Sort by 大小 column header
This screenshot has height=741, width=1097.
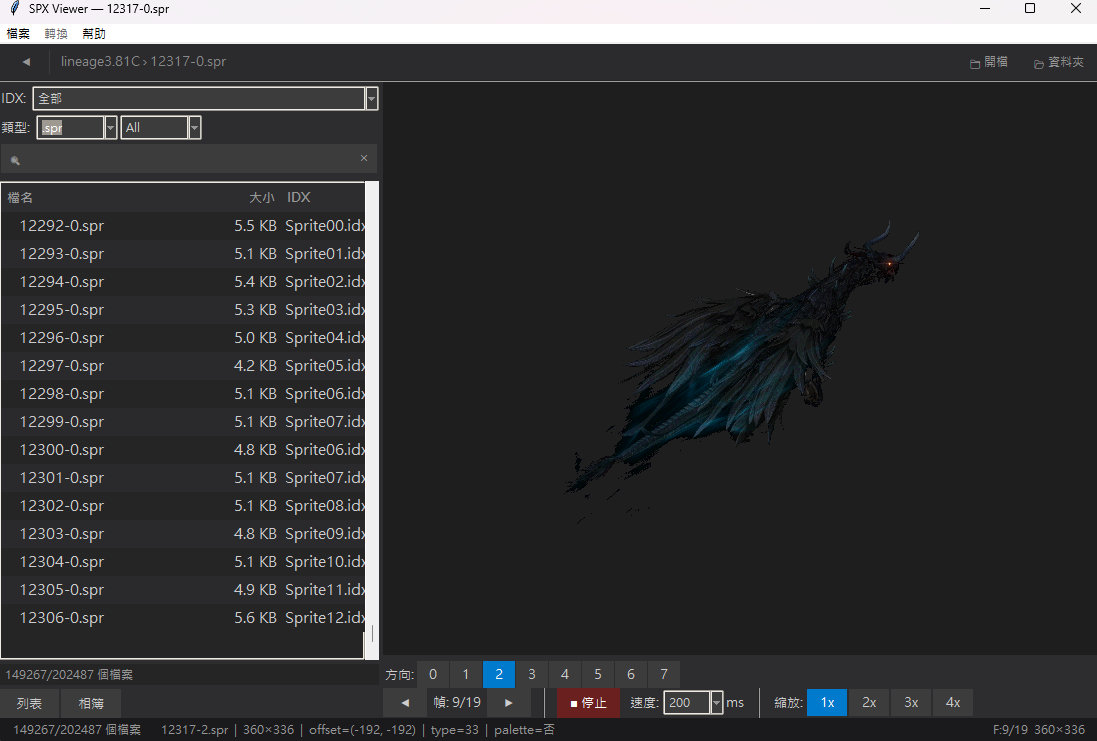point(262,198)
